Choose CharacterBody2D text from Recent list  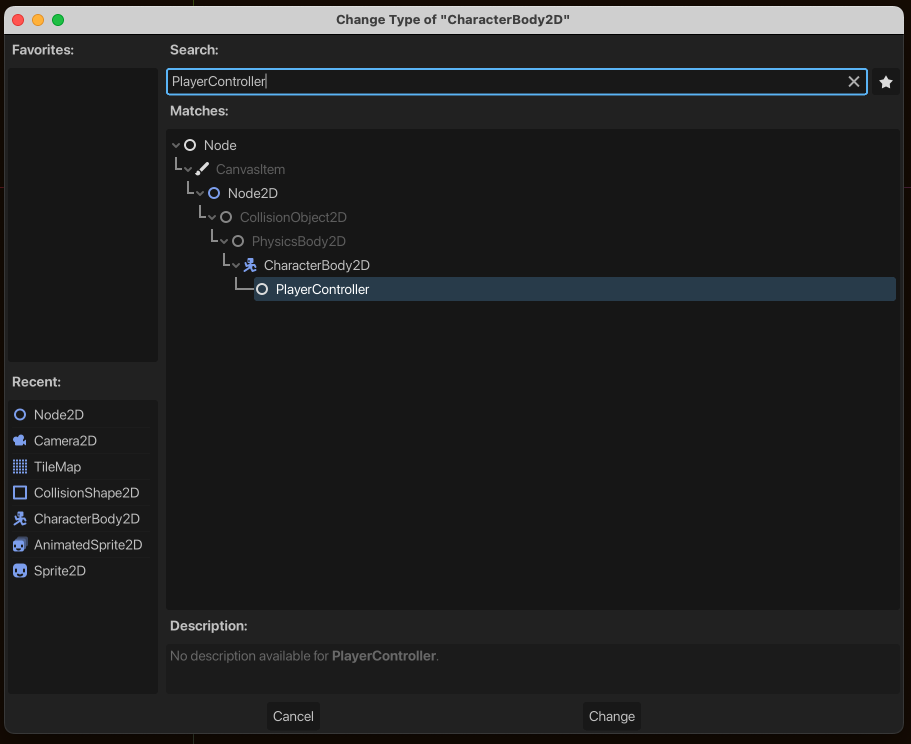[x=87, y=519]
